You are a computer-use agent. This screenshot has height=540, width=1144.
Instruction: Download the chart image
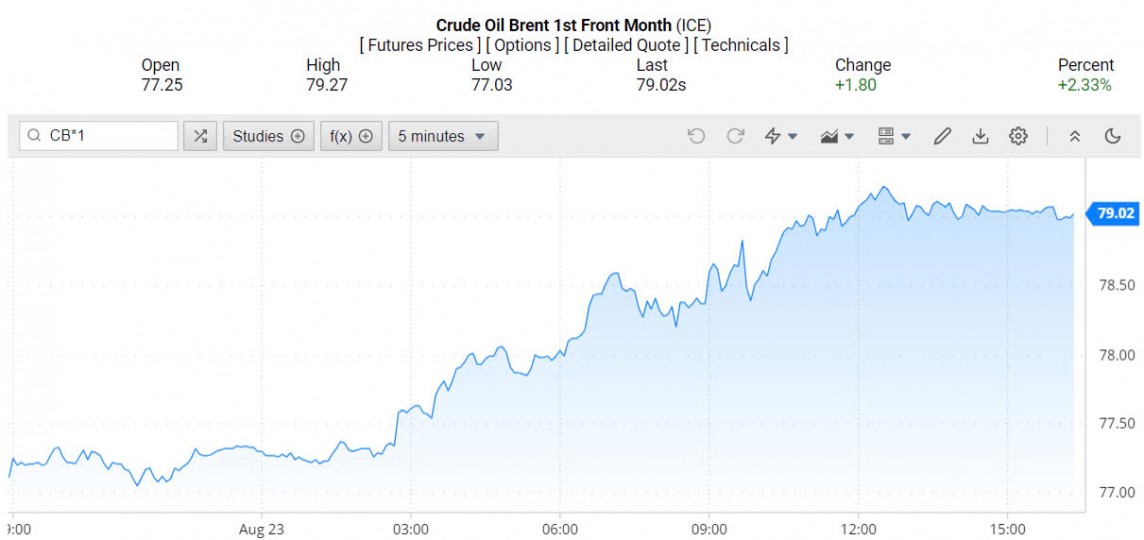pos(980,136)
